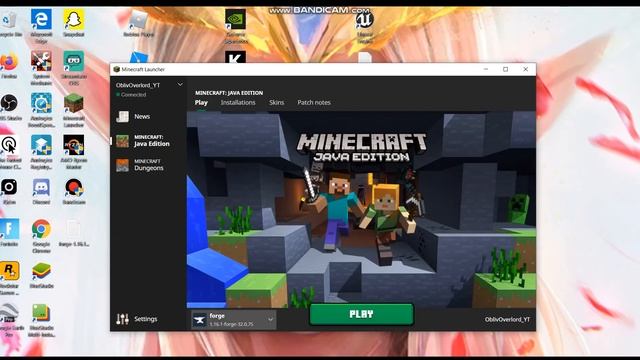Open launcher Settings

[137, 319]
